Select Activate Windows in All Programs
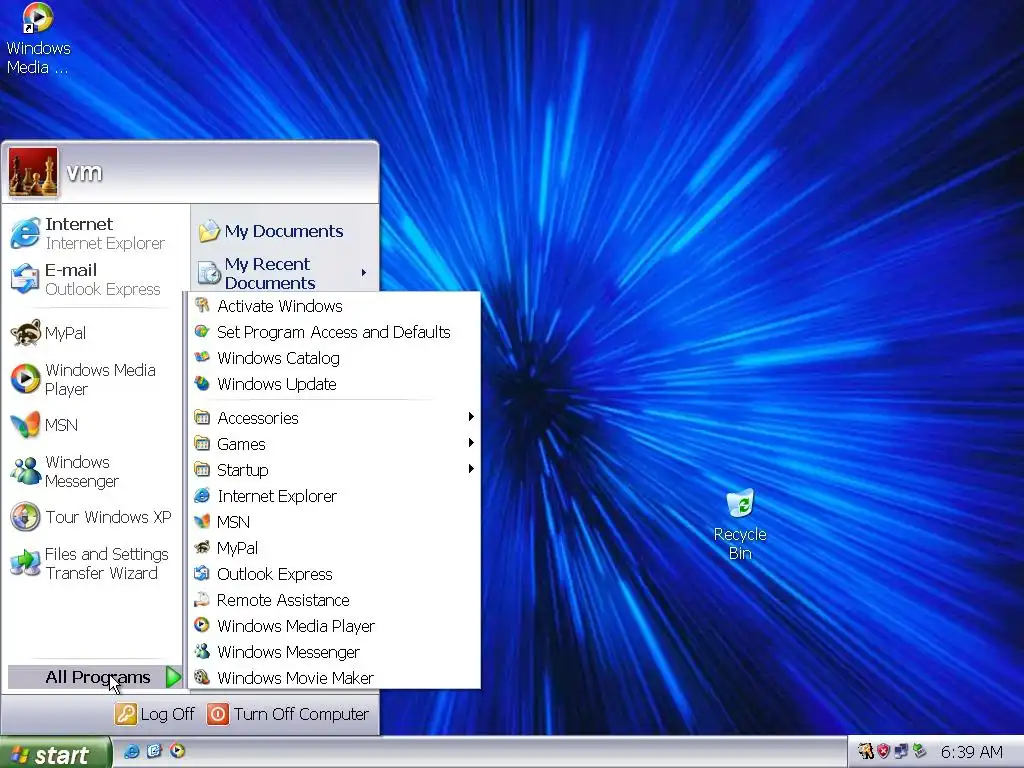Image resolution: width=1024 pixels, height=768 pixels. tap(334, 306)
